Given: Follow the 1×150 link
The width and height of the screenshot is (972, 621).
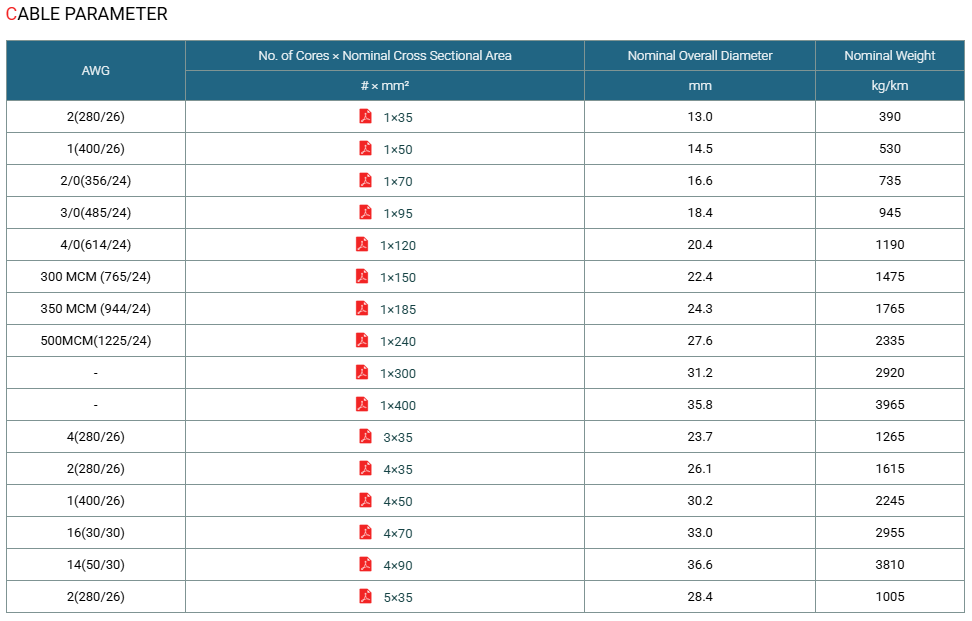Looking at the screenshot, I should [398, 278].
